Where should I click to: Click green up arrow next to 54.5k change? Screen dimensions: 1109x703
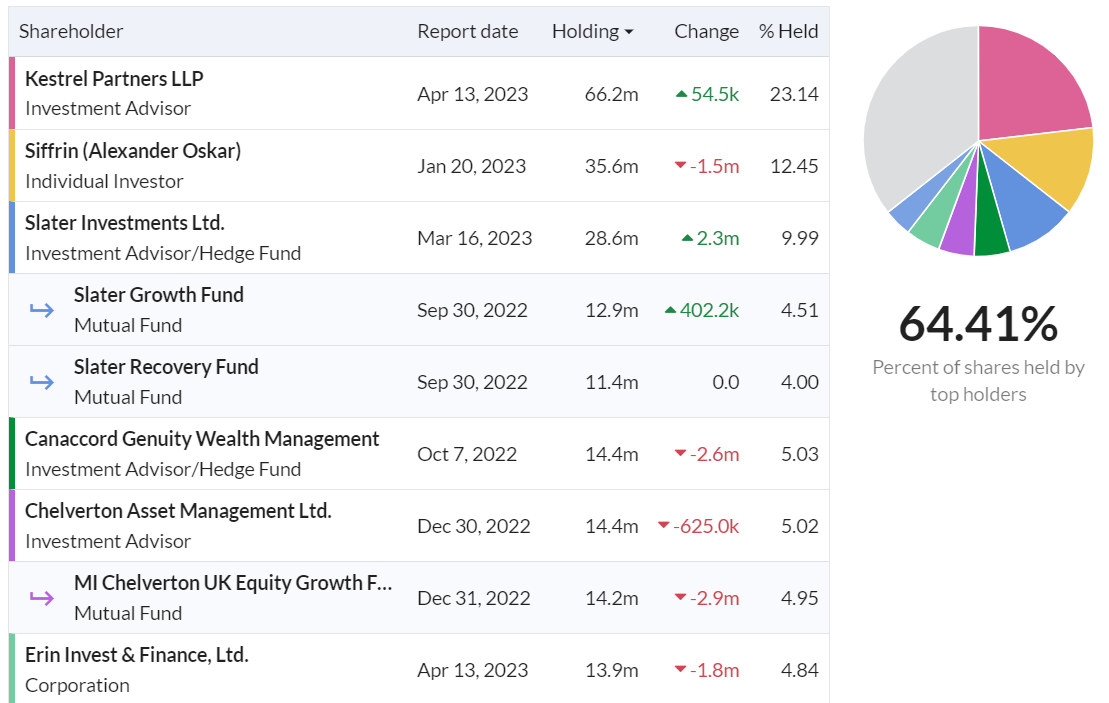(x=681, y=93)
